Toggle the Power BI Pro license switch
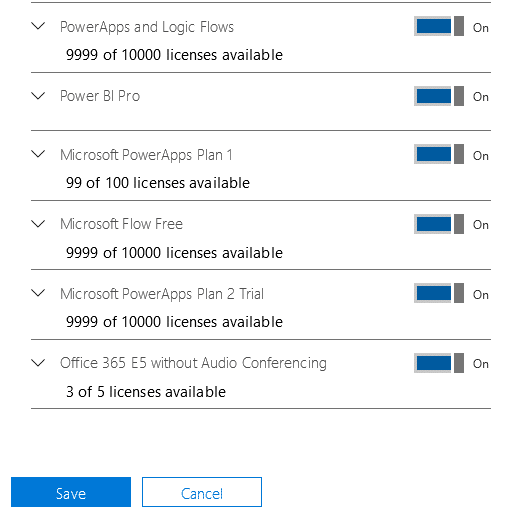The height and width of the screenshot is (529, 511). point(439,96)
